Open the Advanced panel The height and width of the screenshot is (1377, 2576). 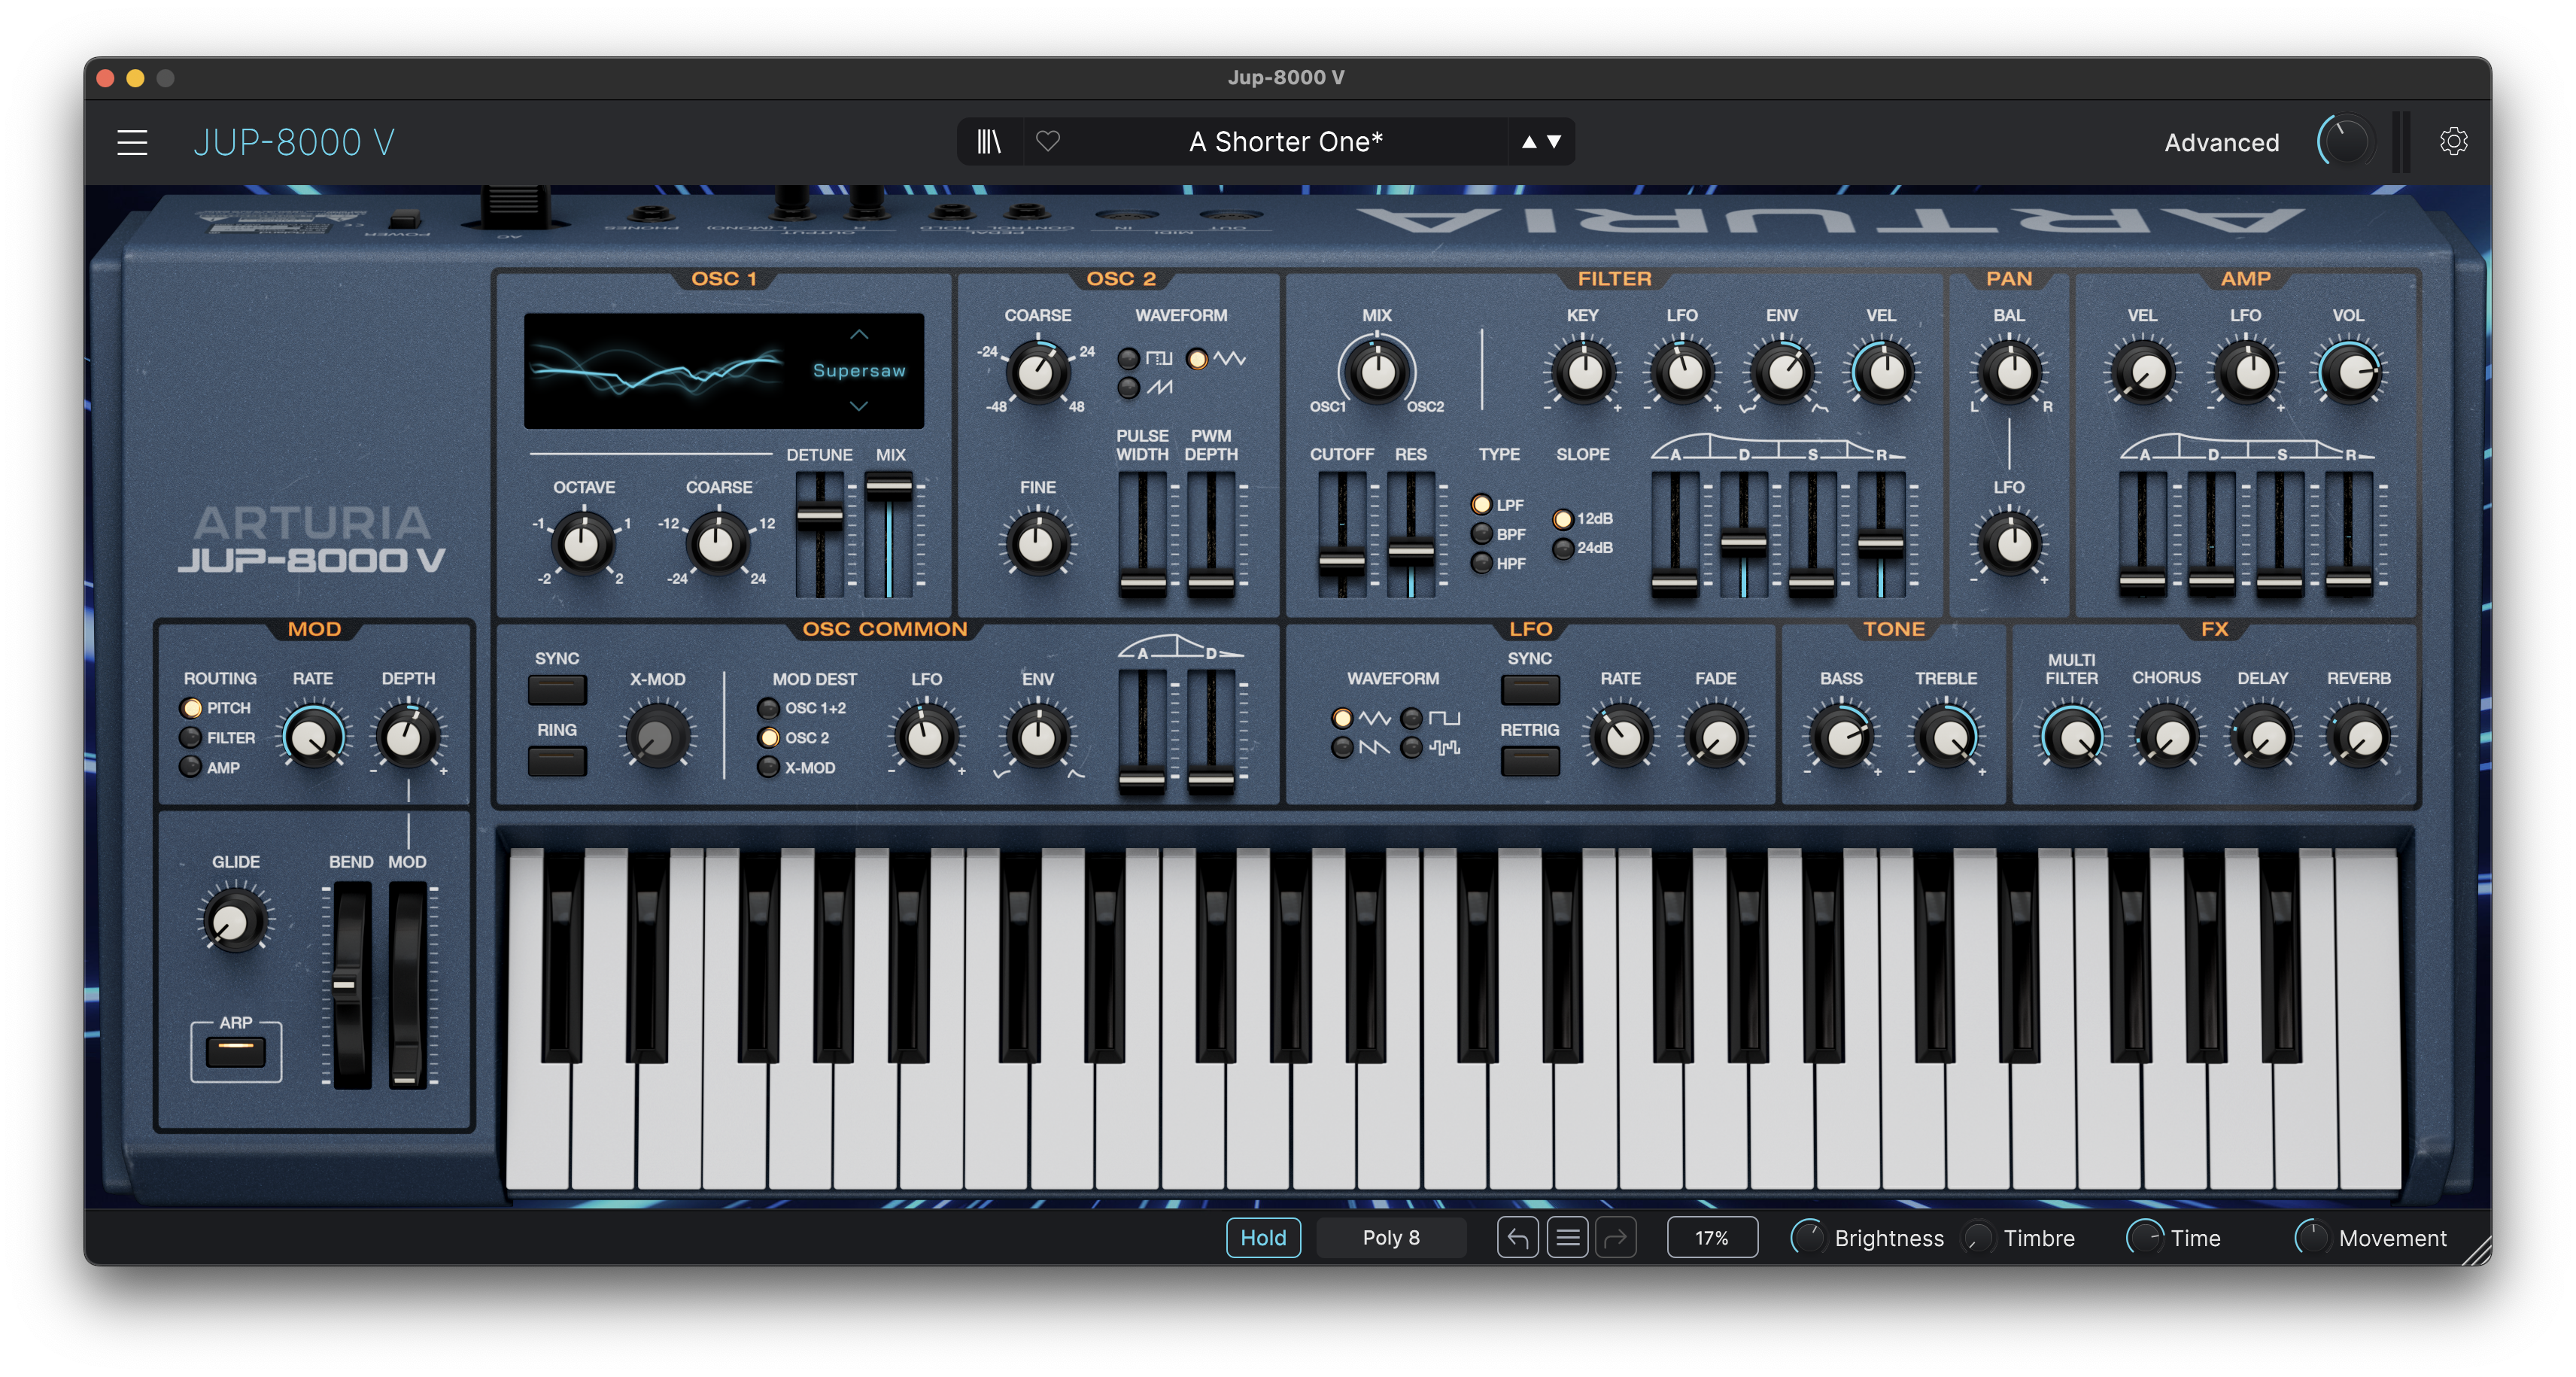point(2221,142)
